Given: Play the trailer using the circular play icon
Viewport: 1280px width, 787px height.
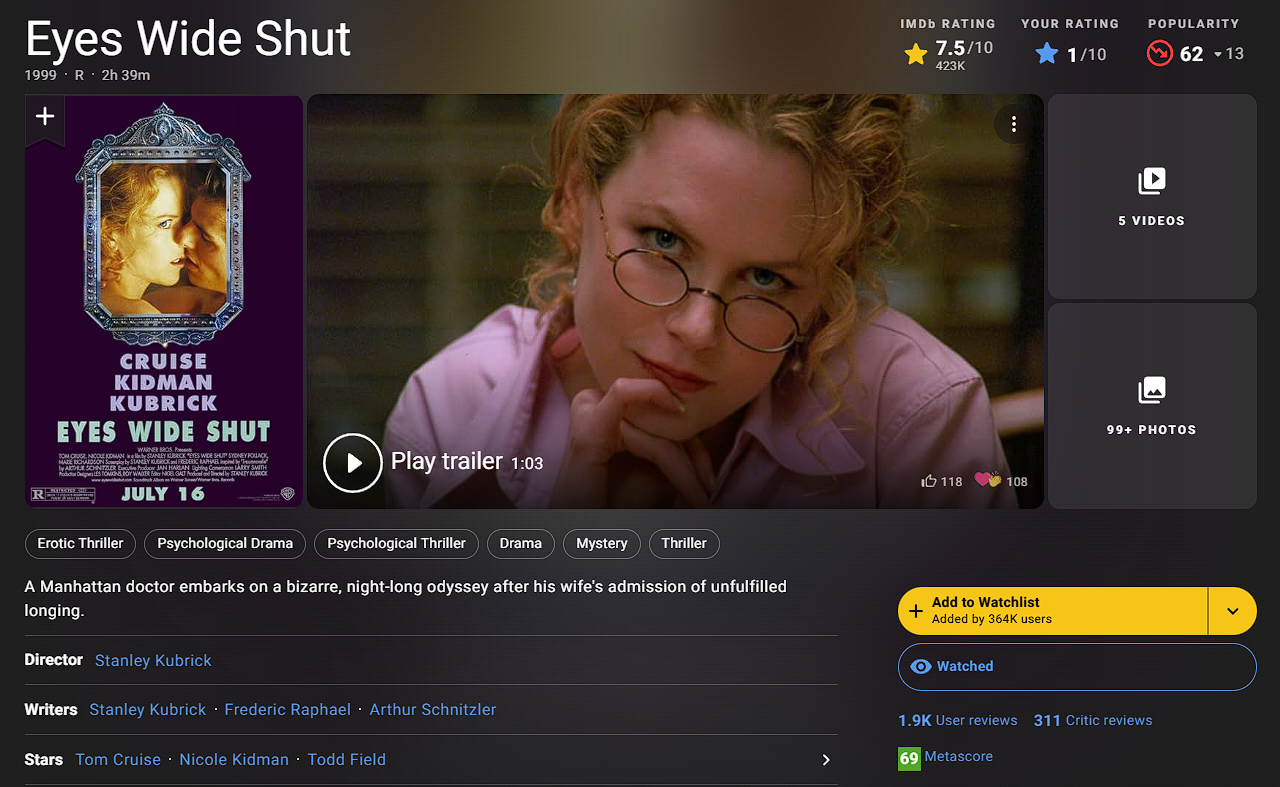Looking at the screenshot, I should click(x=353, y=462).
